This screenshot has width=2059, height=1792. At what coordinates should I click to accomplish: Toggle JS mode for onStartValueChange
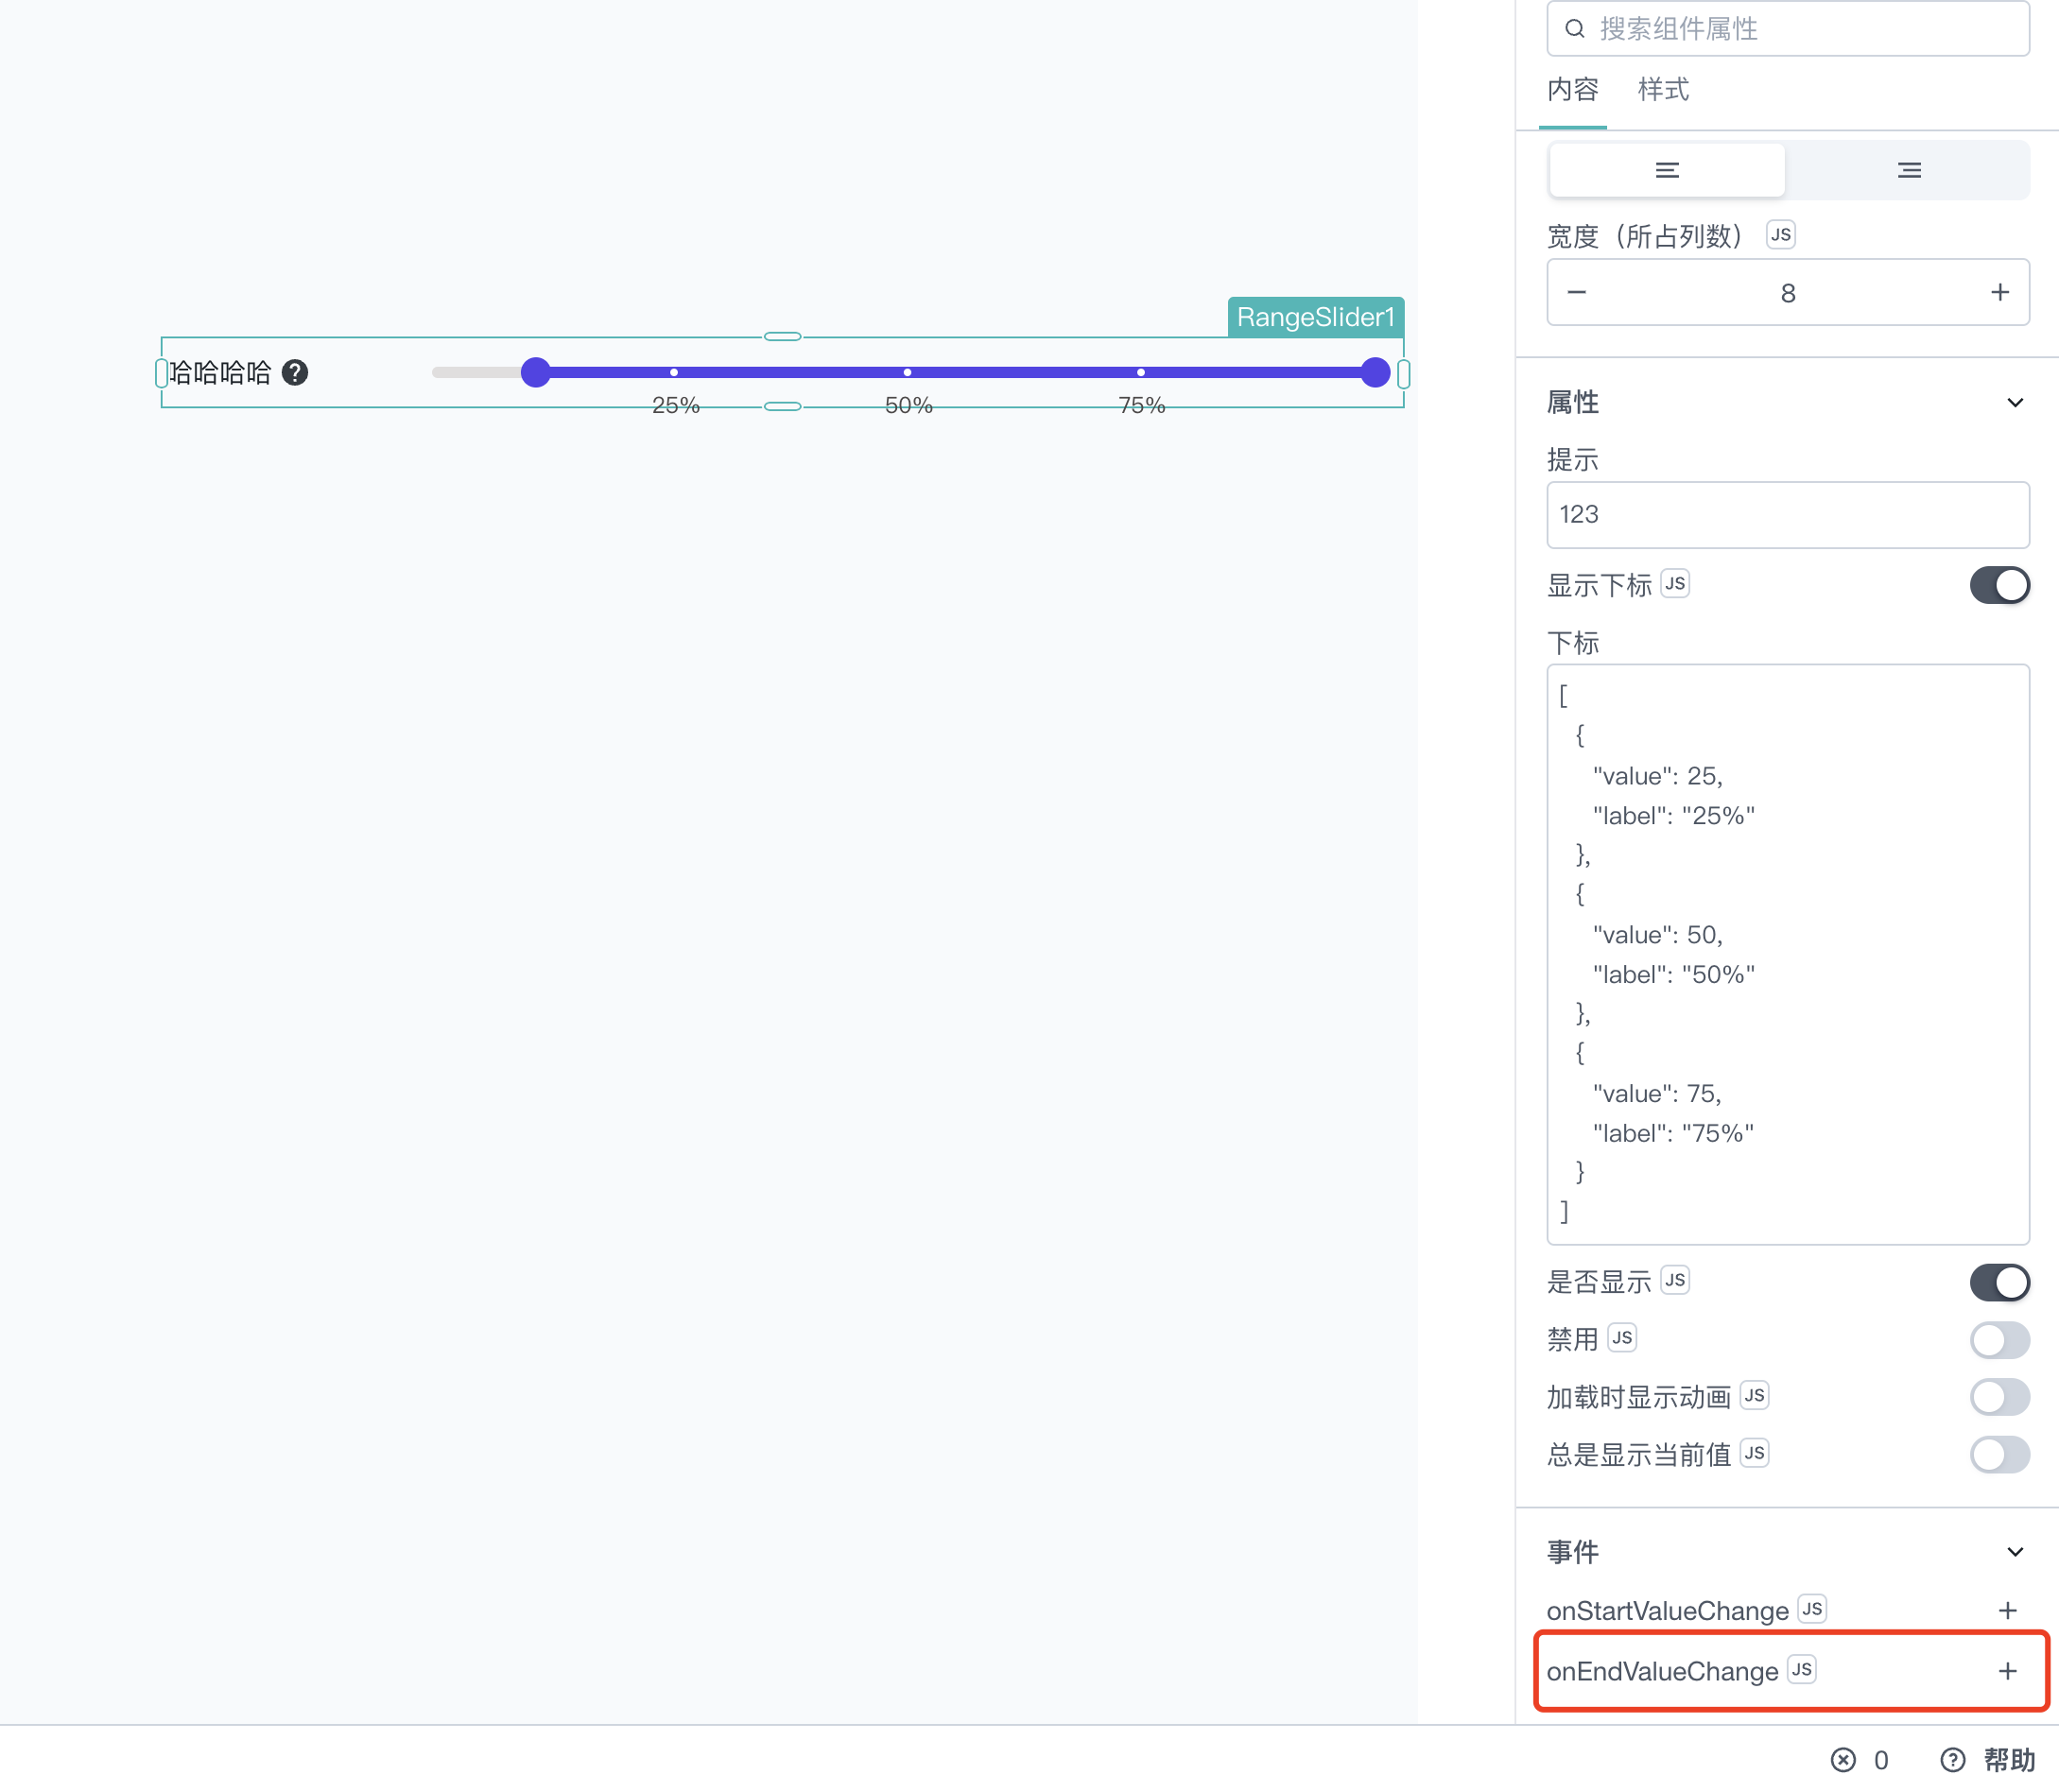coord(1812,1608)
